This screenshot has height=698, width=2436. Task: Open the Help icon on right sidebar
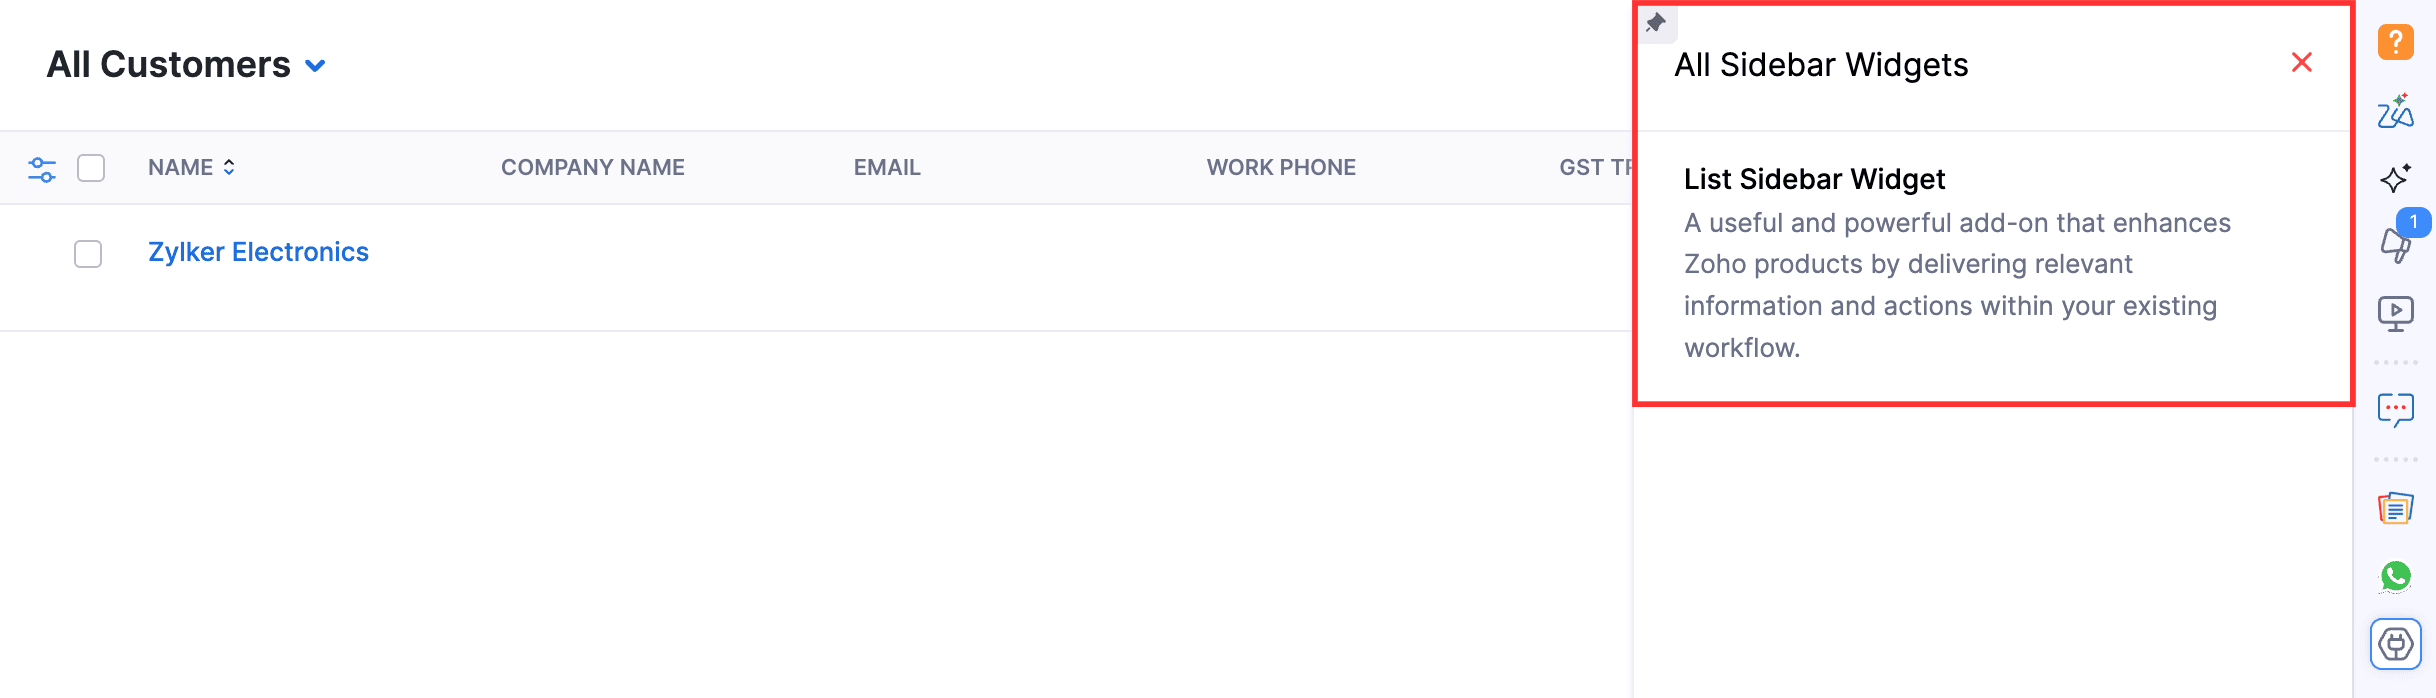2396,42
